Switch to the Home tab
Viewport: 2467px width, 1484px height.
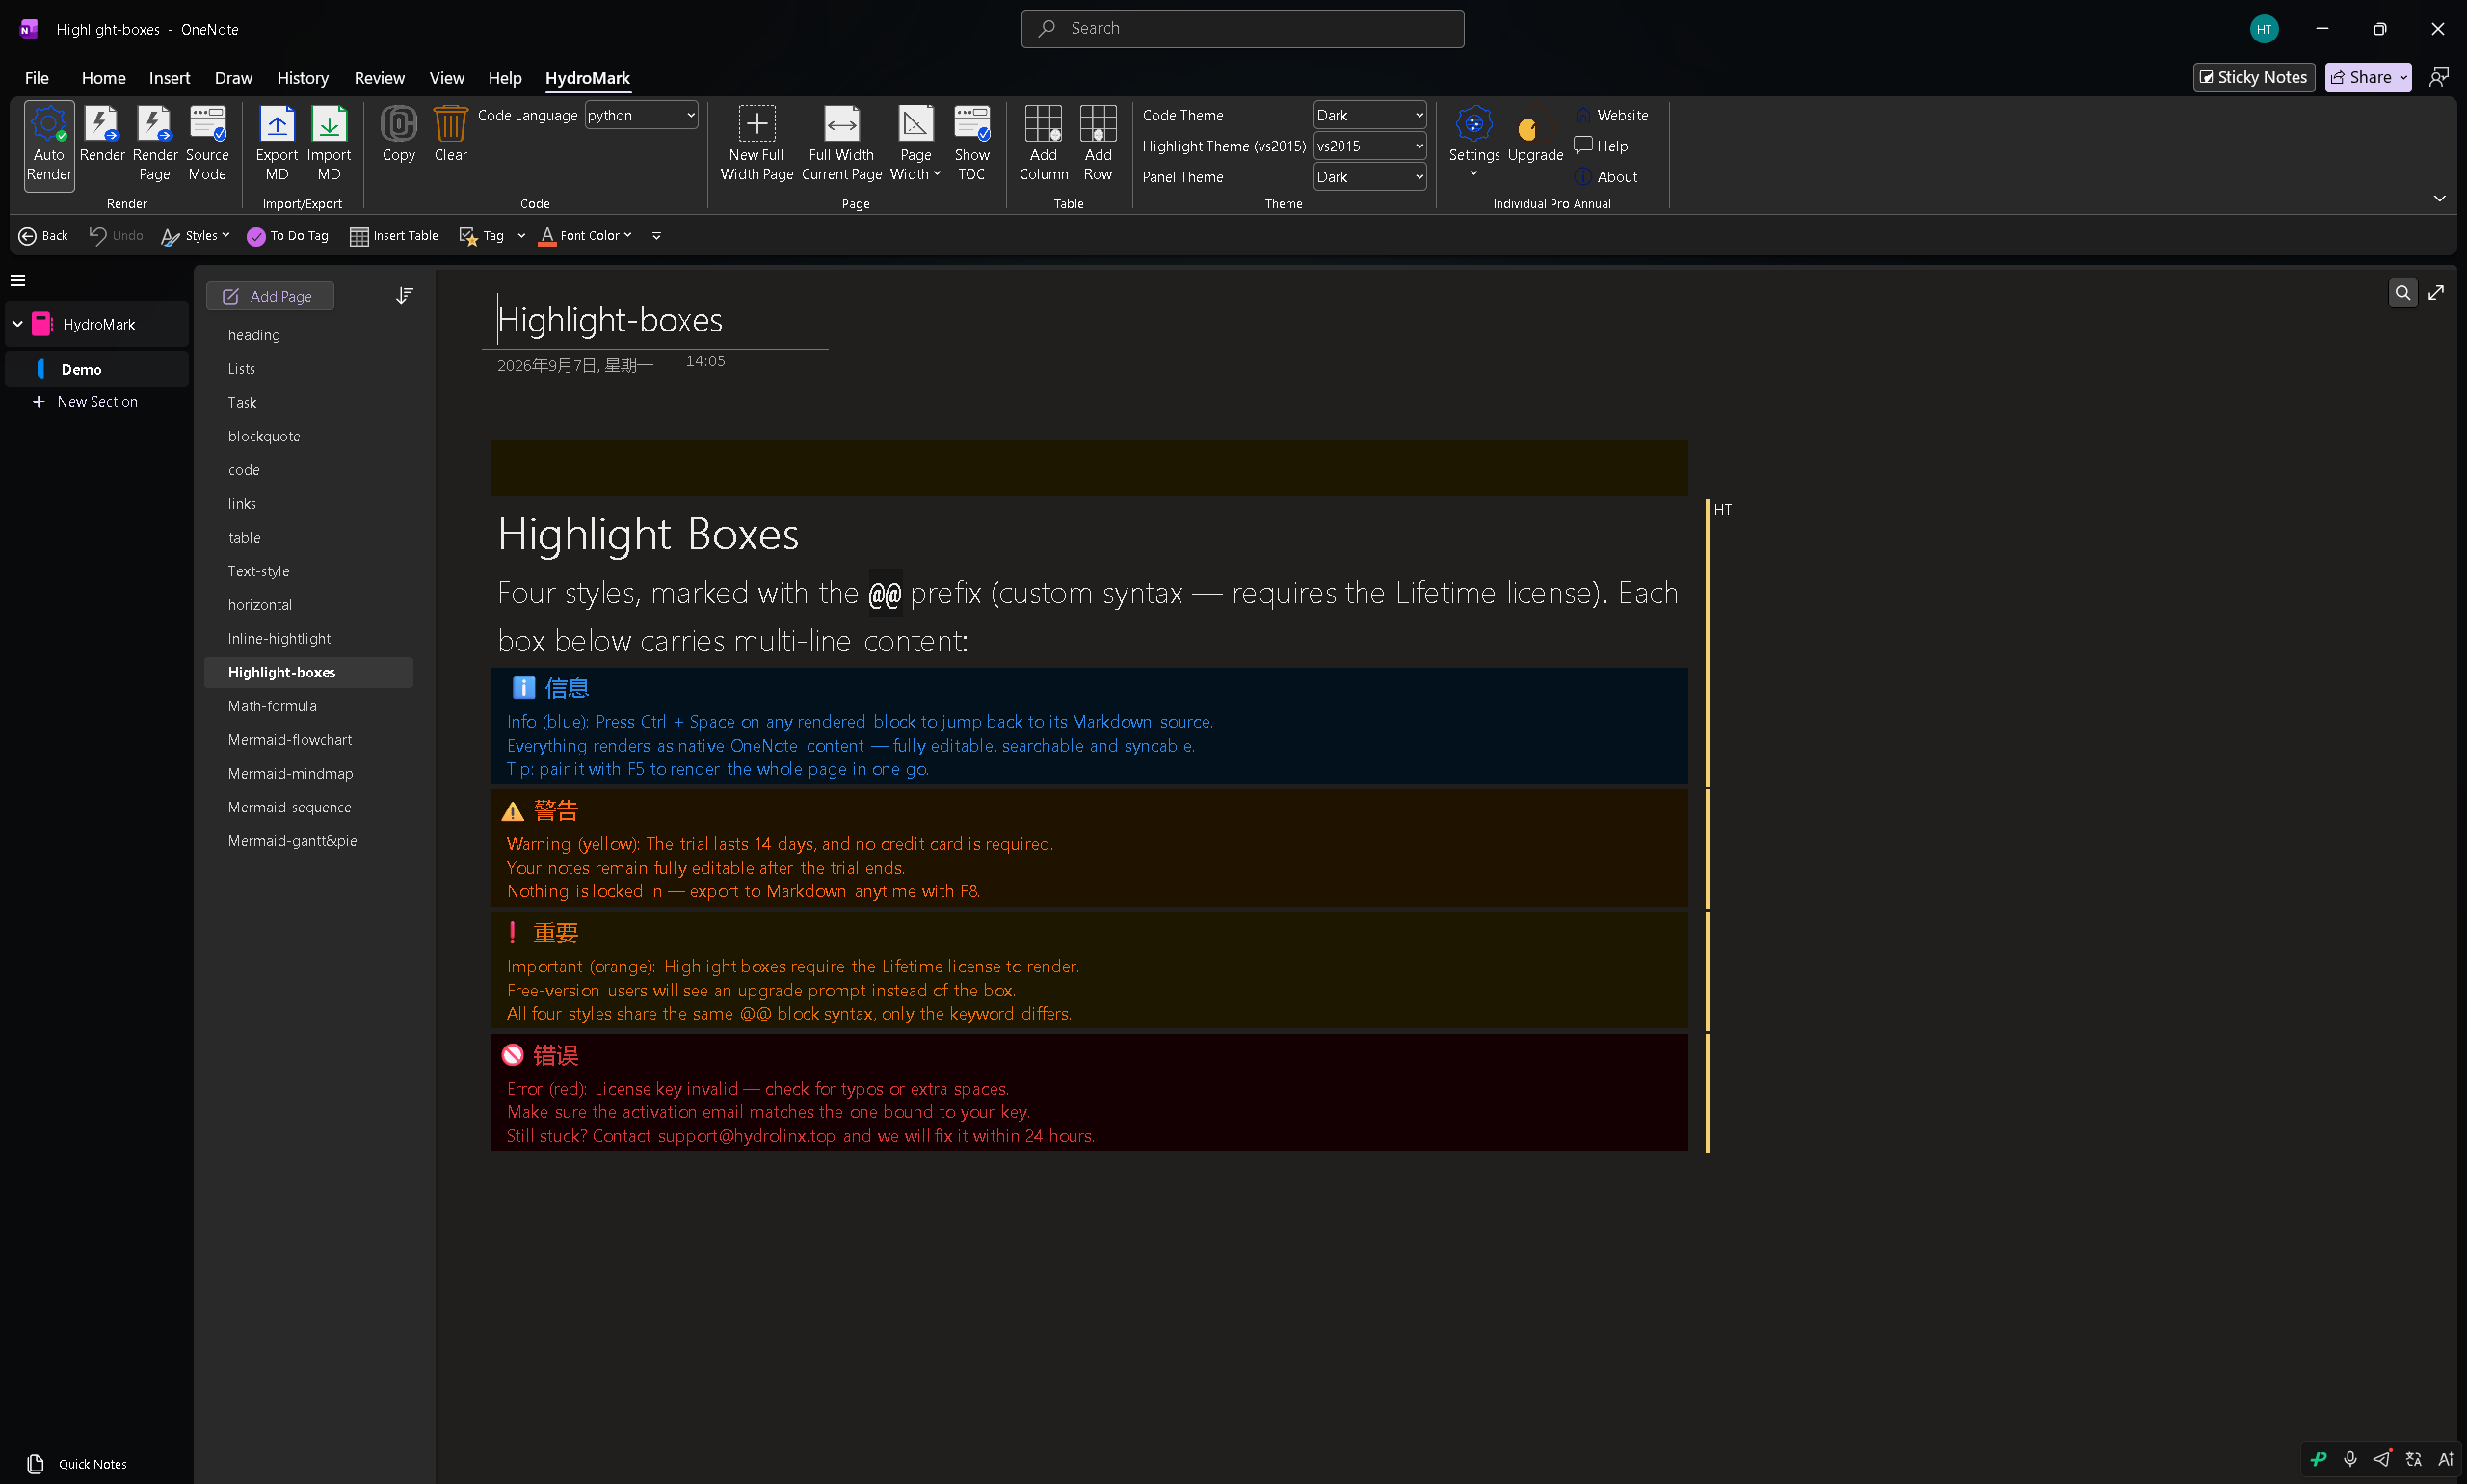pyautogui.click(x=103, y=78)
